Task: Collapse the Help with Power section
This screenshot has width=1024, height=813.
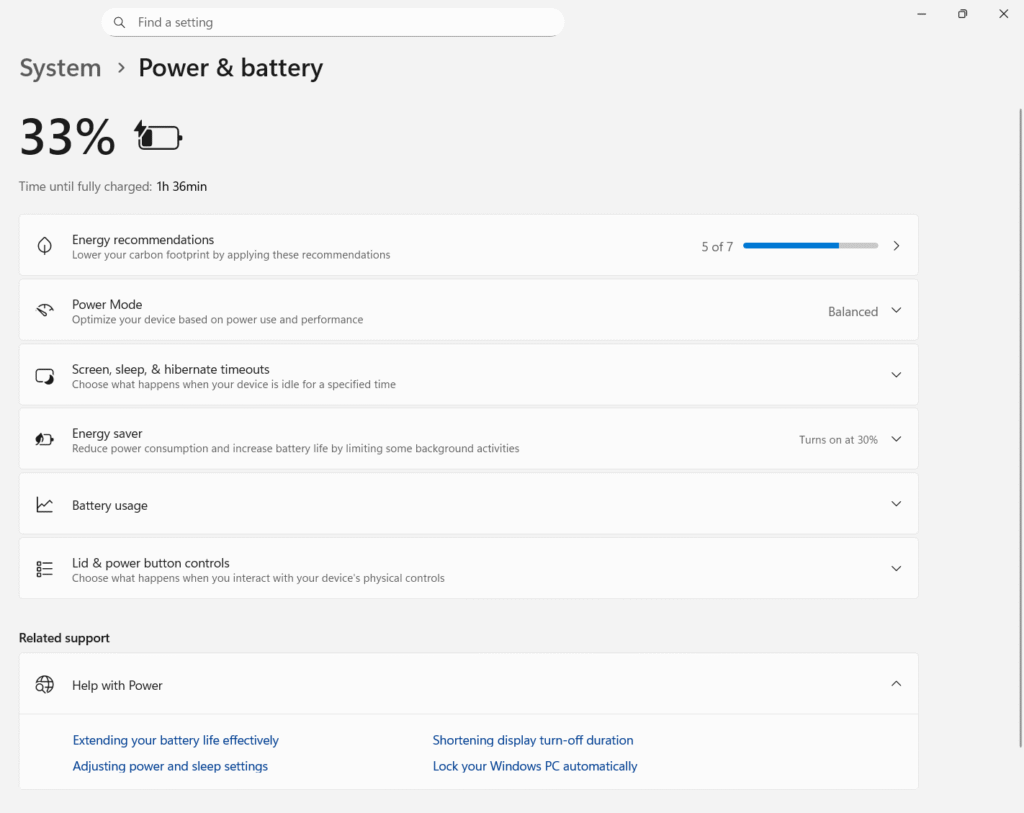Action: pos(896,683)
